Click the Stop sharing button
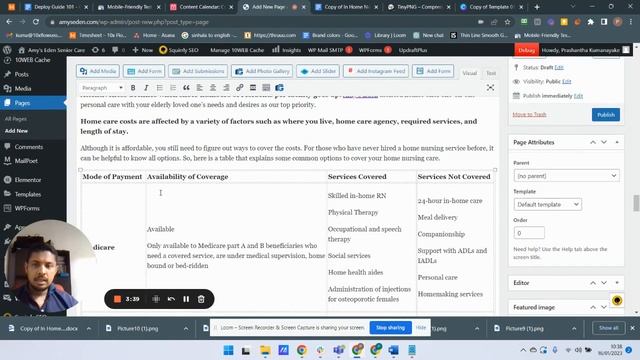The height and width of the screenshot is (360, 640). [x=391, y=328]
